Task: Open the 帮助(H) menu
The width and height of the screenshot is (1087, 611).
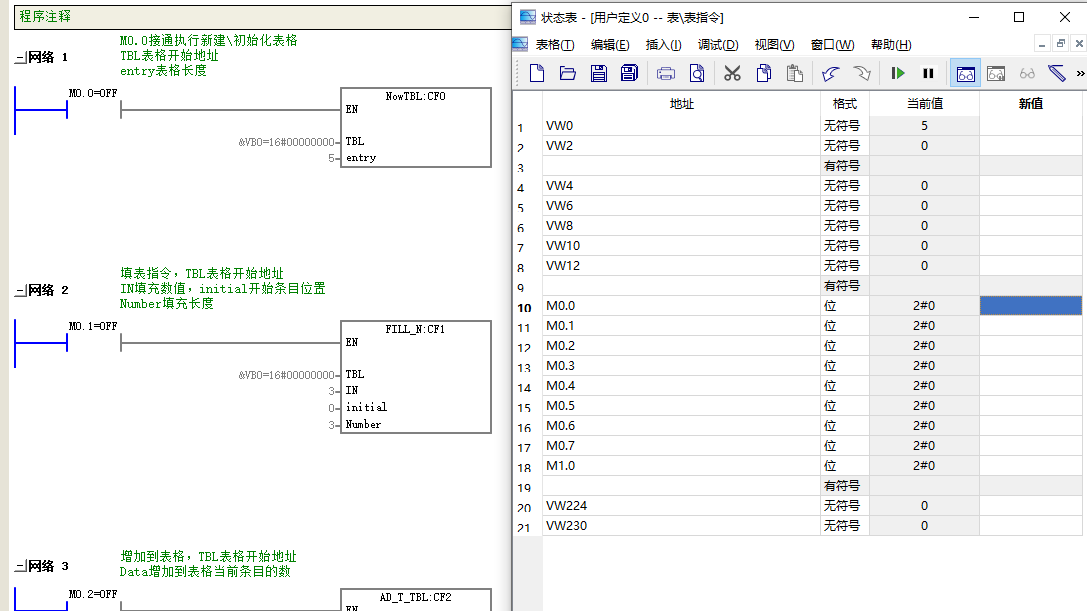Action: pos(891,45)
